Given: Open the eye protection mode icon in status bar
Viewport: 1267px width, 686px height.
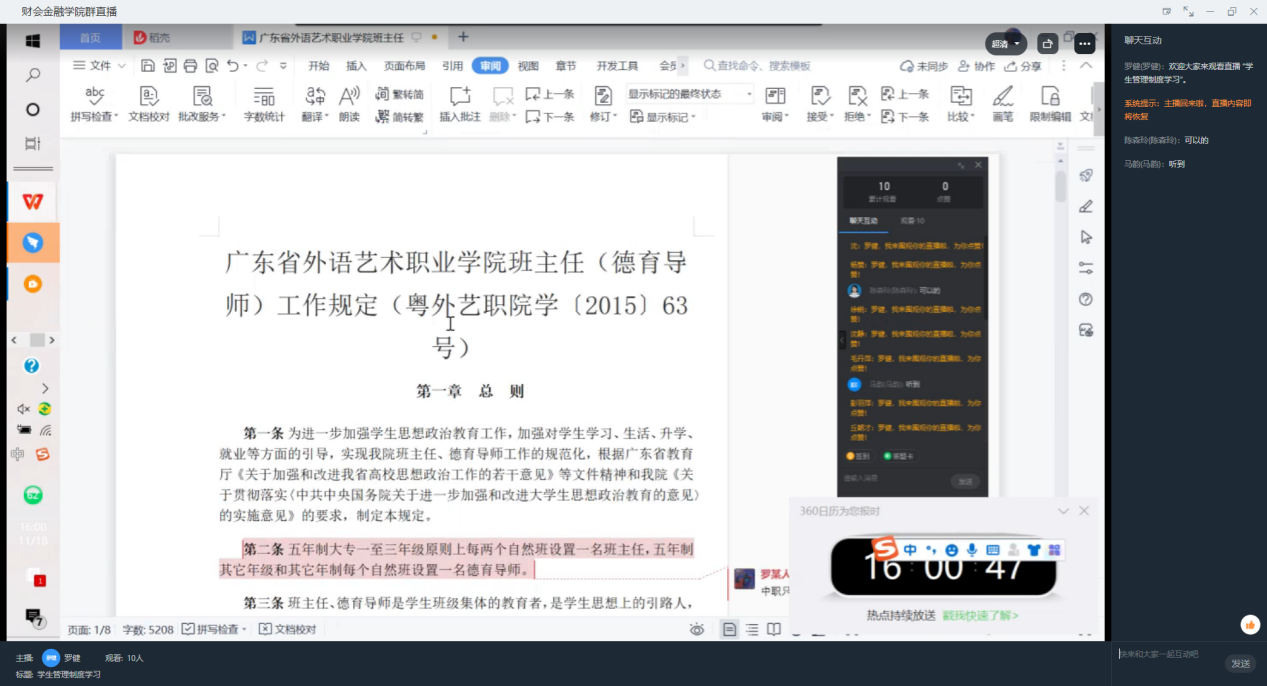Looking at the screenshot, I should (696, 630).
